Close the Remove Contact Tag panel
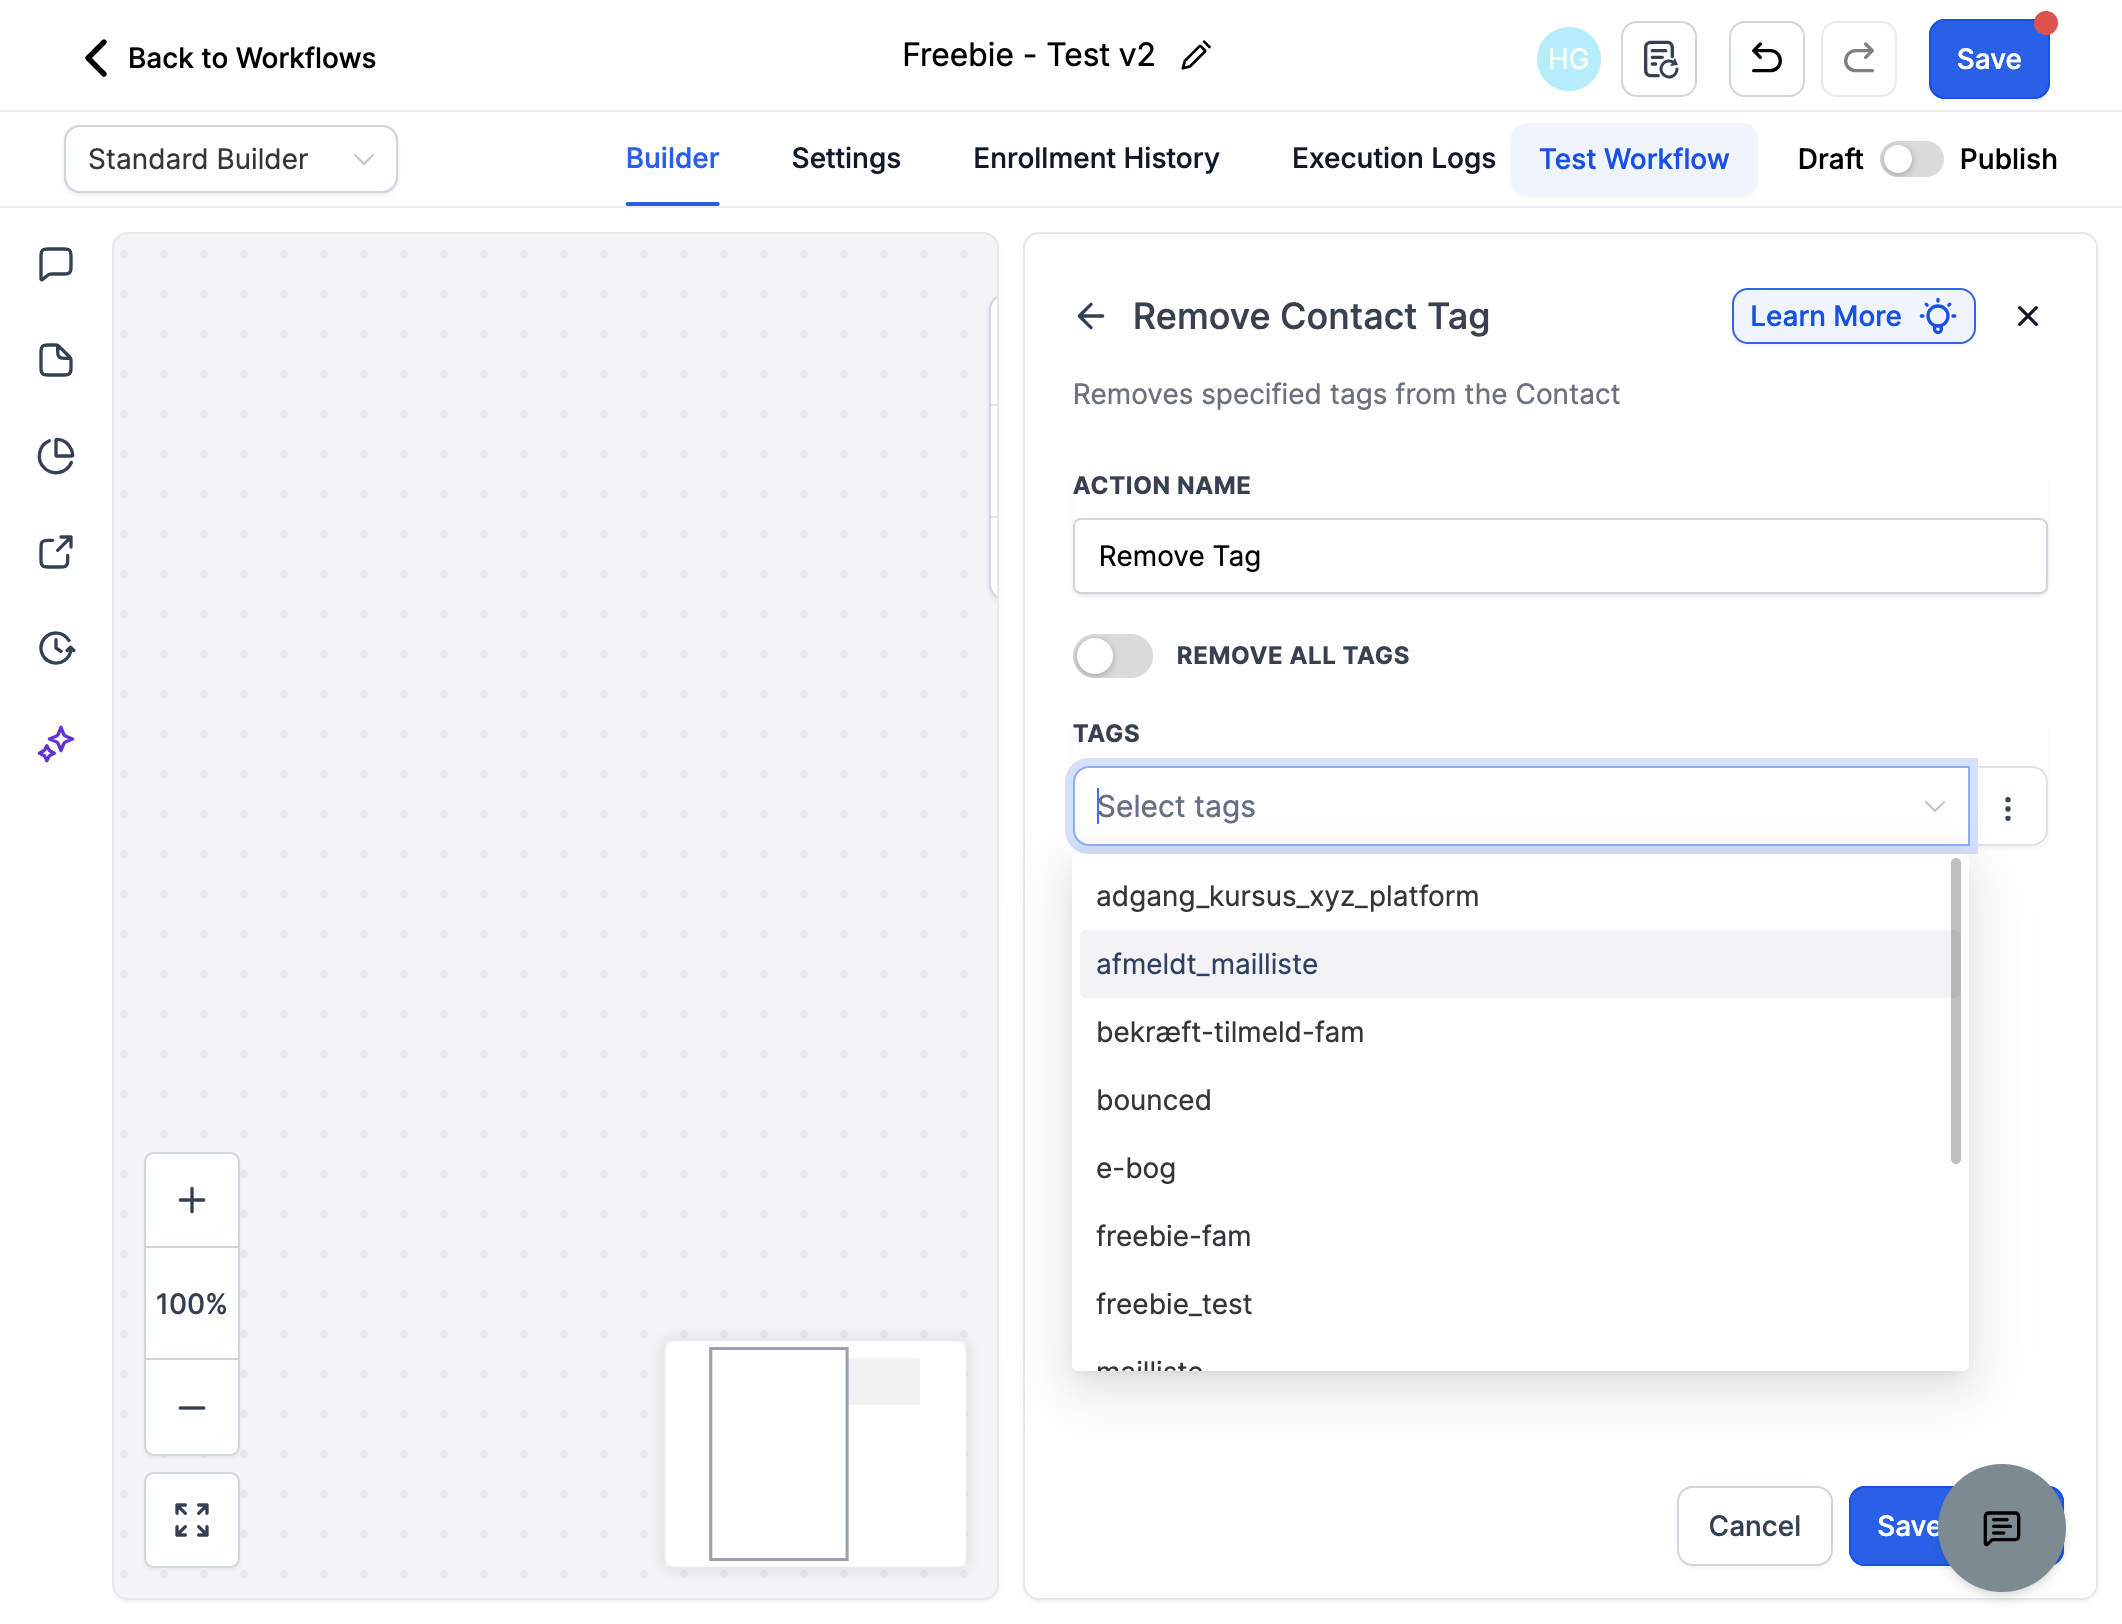Viewport: 2122px width, 1624px height. coord(2028,317)
